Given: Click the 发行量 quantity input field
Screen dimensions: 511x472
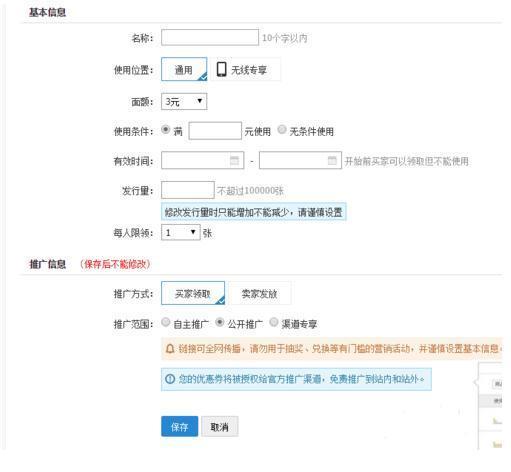Looking at the screenshot, I should pos(188,190).
